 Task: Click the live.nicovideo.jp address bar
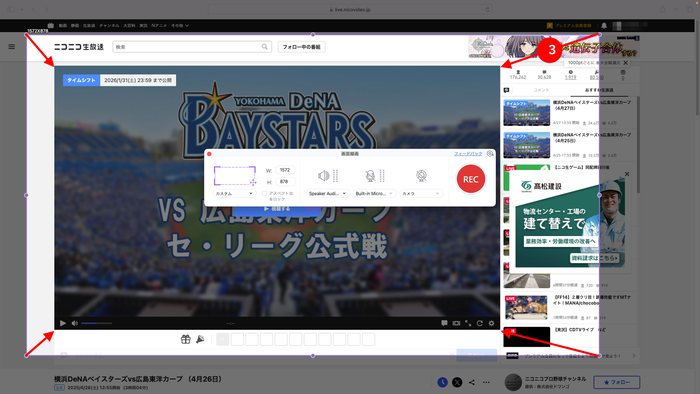tap(350, 9)
